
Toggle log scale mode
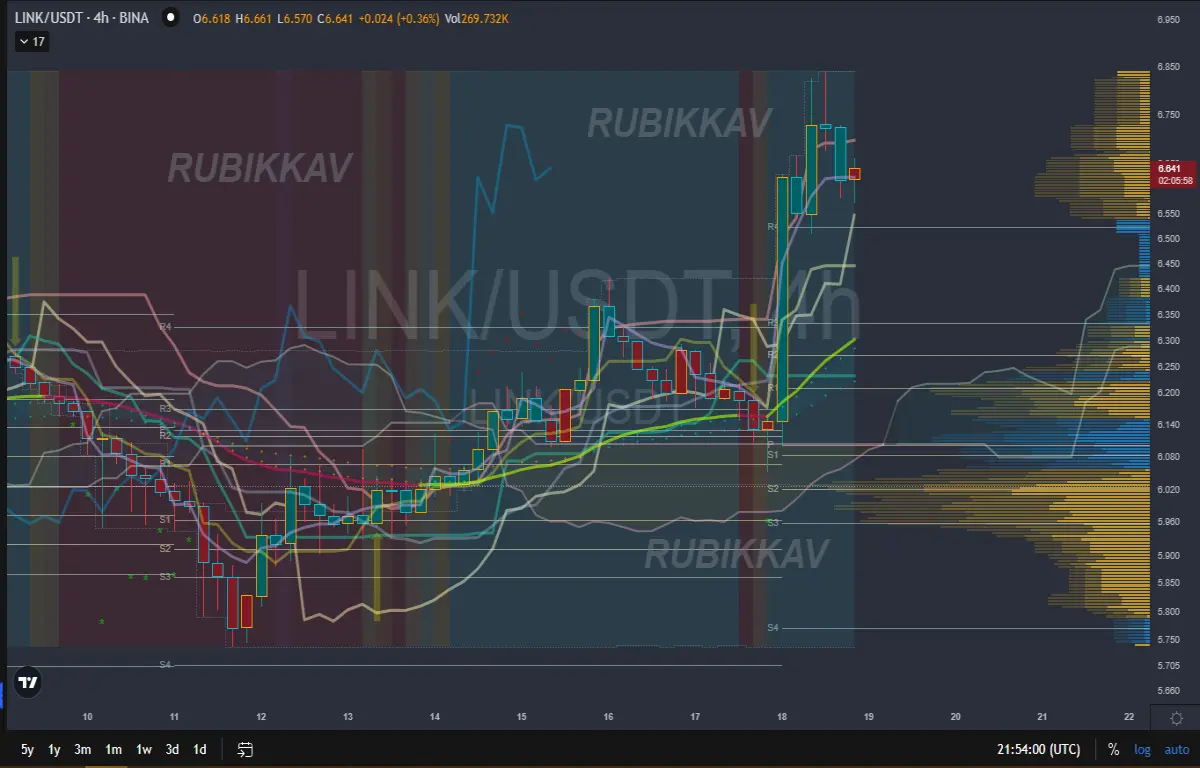(x=1142, y=749)
